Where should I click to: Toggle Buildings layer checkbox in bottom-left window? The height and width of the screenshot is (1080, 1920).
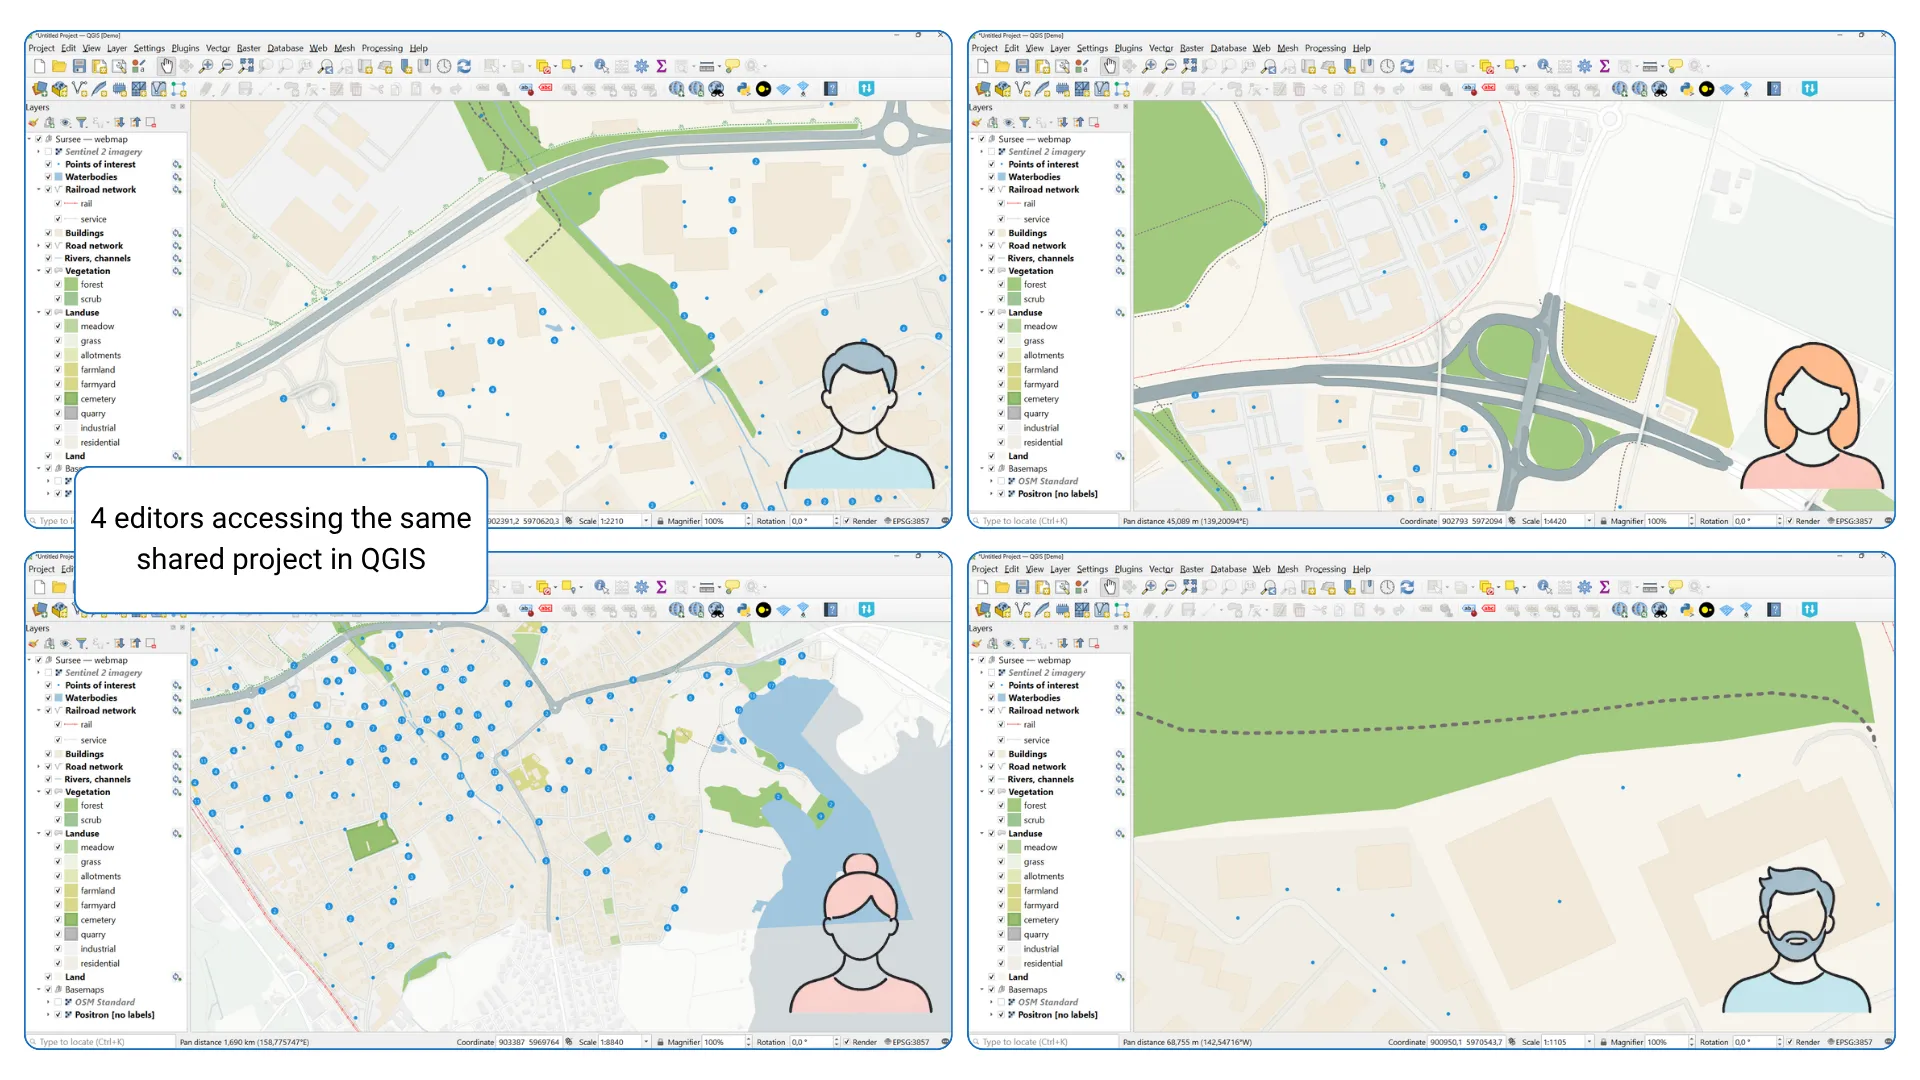pyautogui.click(x=48, y=754)
